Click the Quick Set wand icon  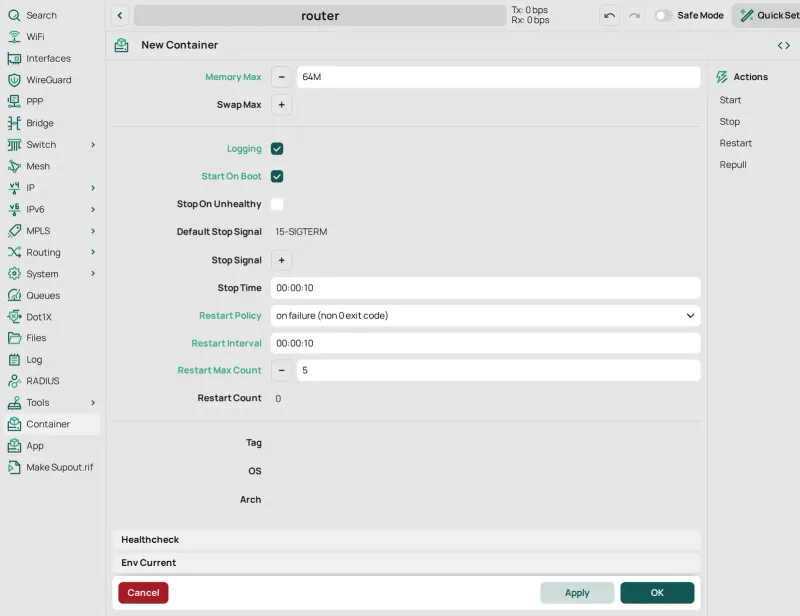746,16
